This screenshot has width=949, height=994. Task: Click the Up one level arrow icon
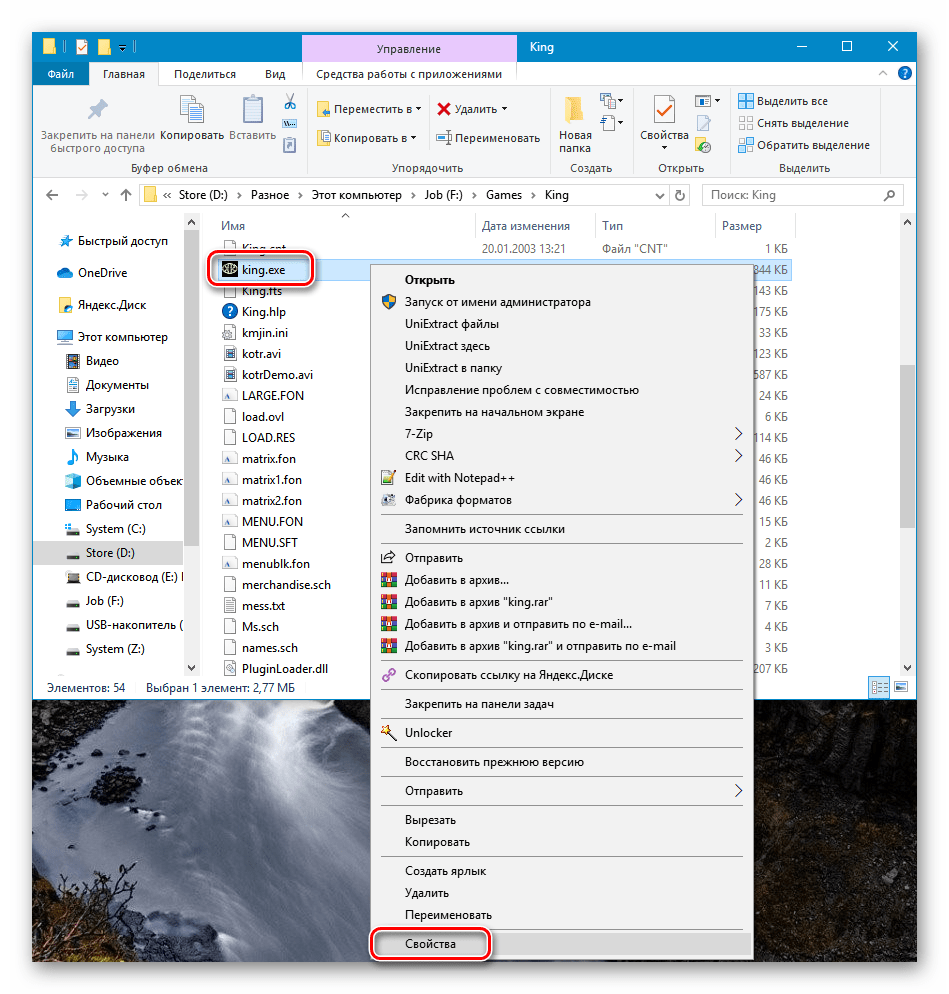tap(126, 195)
